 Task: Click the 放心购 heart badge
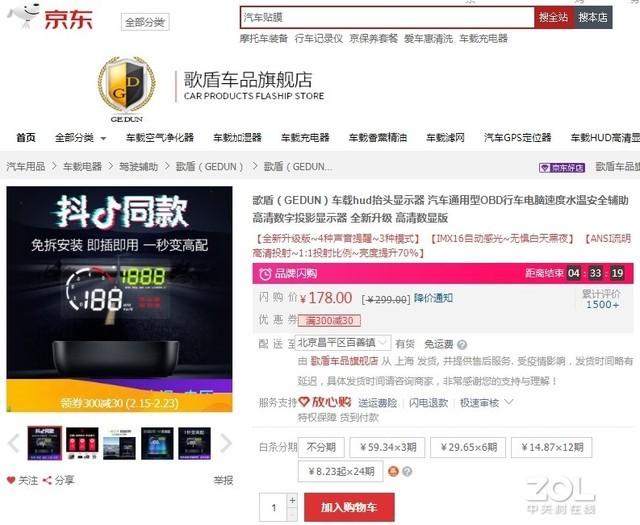[325, 402]
